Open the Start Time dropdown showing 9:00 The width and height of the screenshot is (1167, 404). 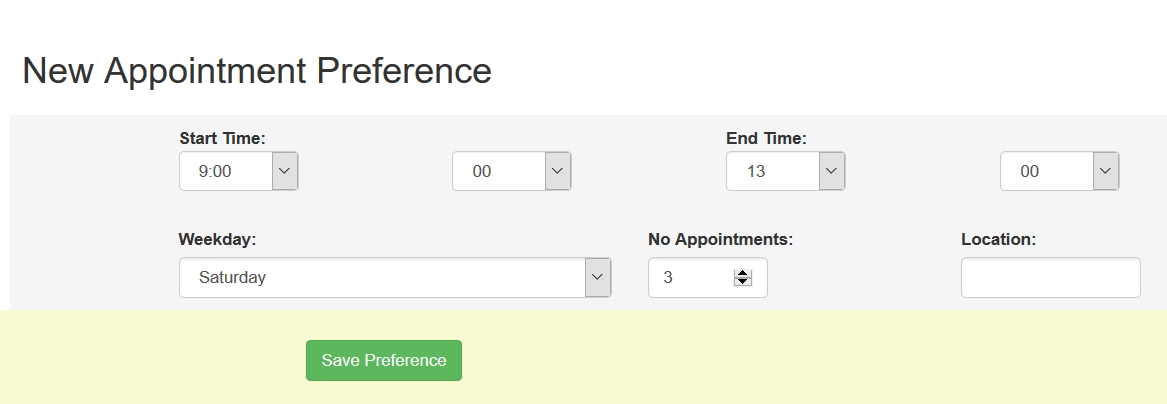pyautogui.click(x=226, y=171)
